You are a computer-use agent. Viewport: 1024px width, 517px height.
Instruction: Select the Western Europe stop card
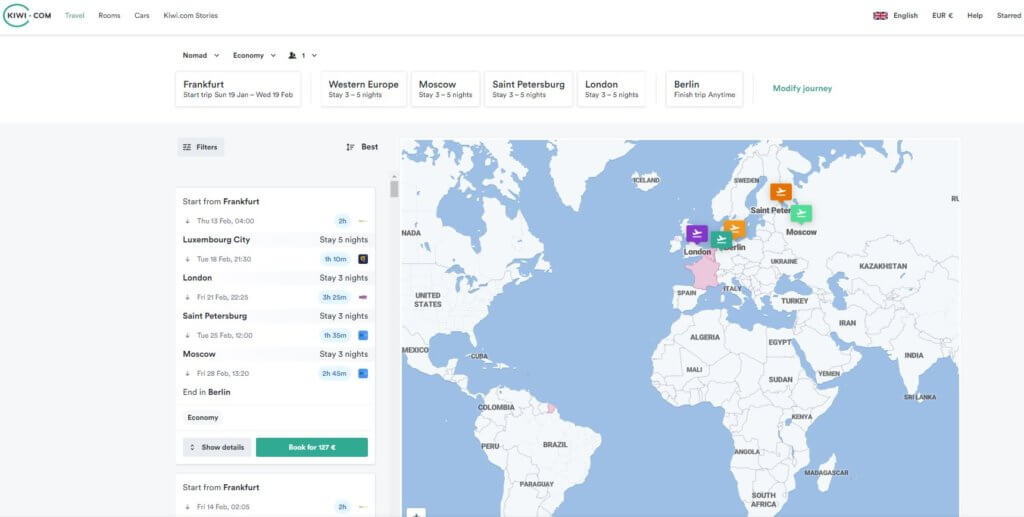[364, 89]
